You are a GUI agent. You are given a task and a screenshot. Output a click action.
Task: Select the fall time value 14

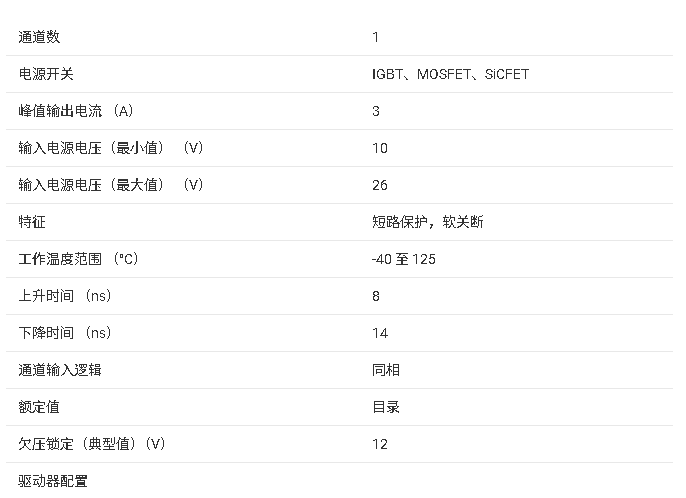pyautogui.click(x=380, y=333)
